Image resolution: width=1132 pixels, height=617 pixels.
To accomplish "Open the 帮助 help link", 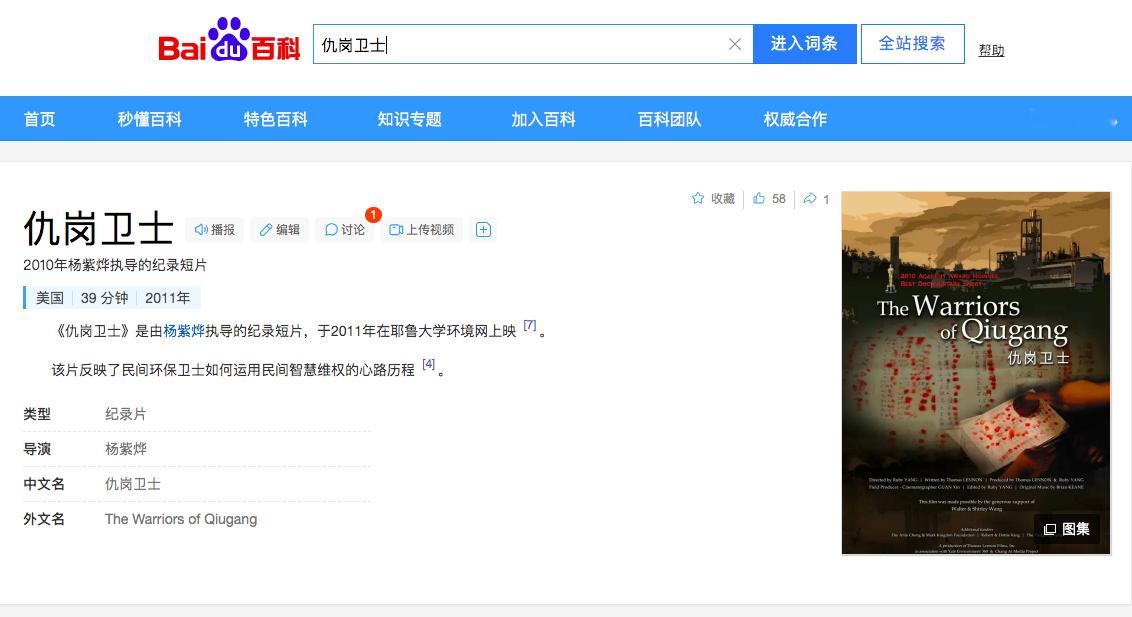I will pyautogui.click(x=991, y=51).
